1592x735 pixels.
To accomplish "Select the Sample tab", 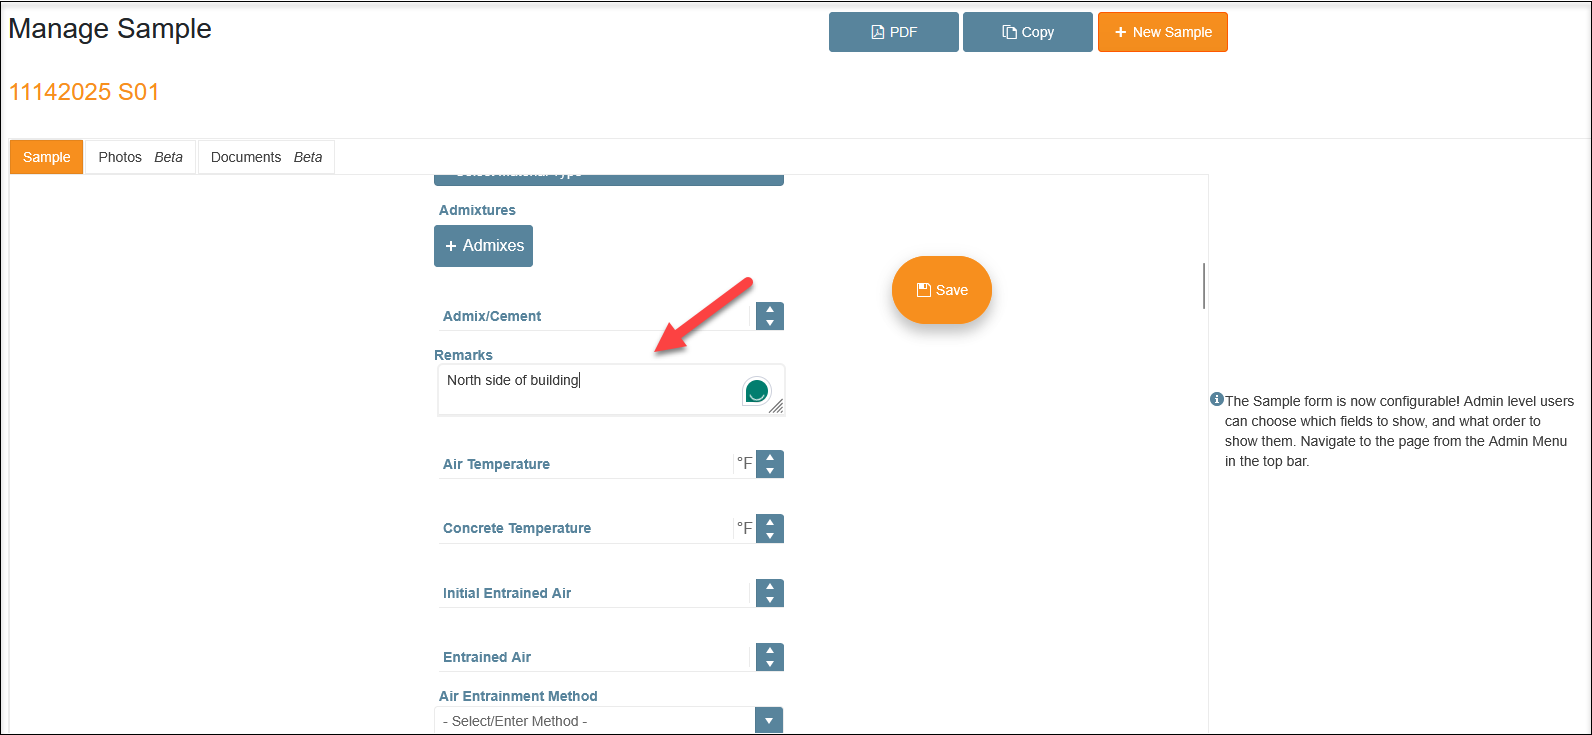I will coord(47,157).
